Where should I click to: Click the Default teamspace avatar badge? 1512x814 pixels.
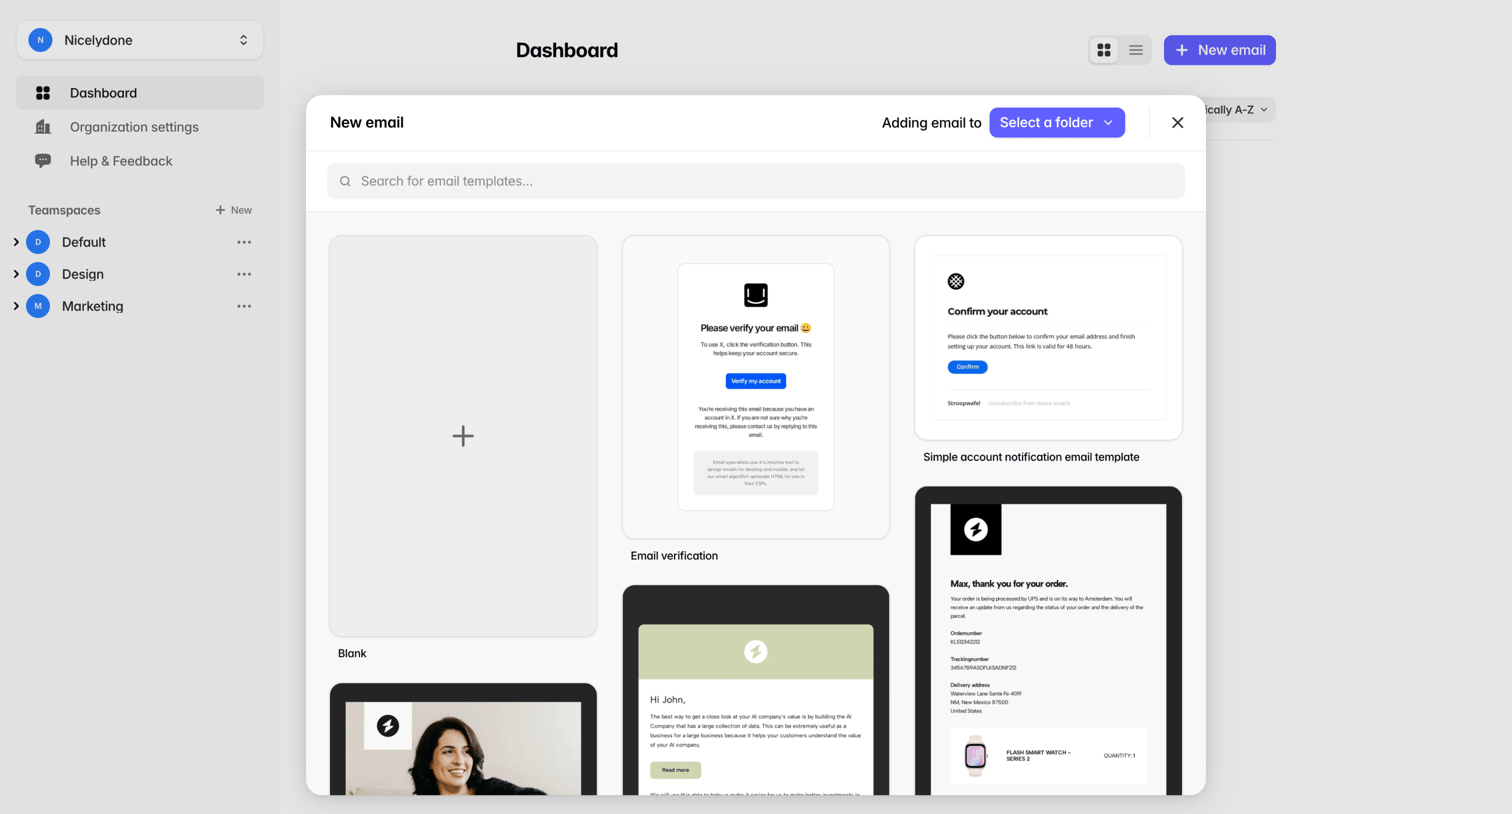(x=38, y=242)
